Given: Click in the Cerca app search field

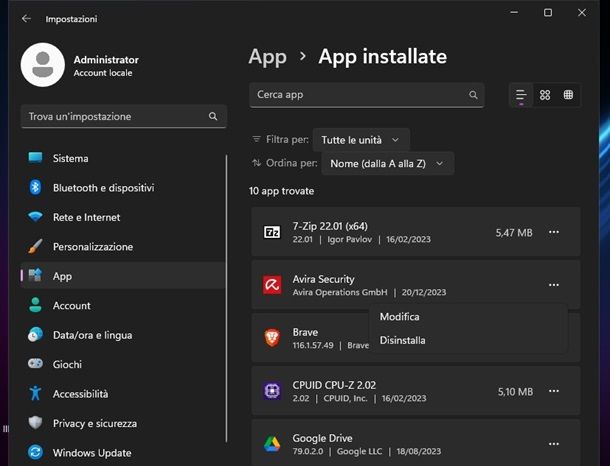Looking at the screenshot, I should [x=366, y=95].
